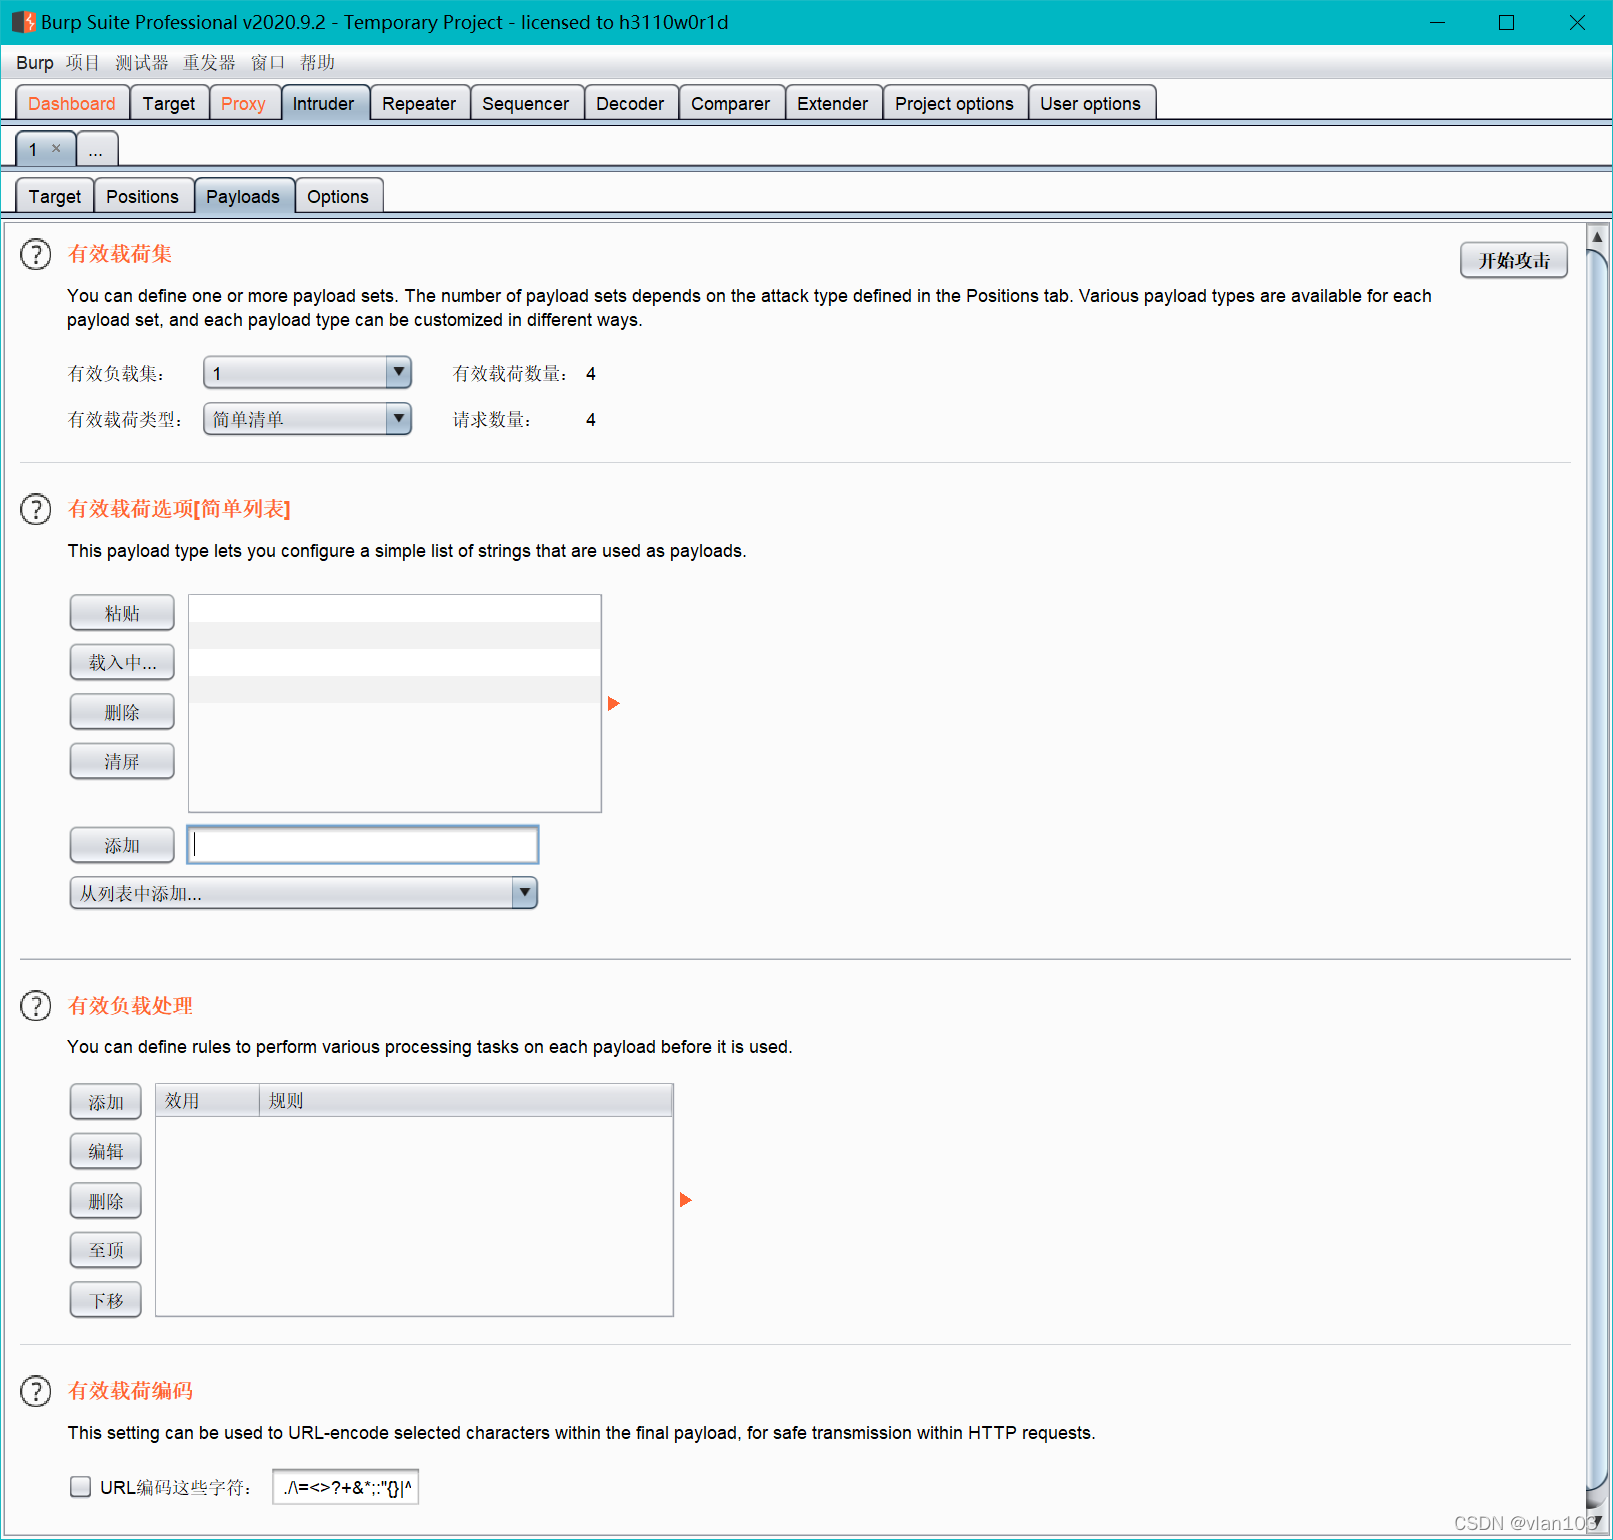Screen dimensions: 1613x1540
Task: Open 有效载荷类型 dropdown
Action: point(307,419)
